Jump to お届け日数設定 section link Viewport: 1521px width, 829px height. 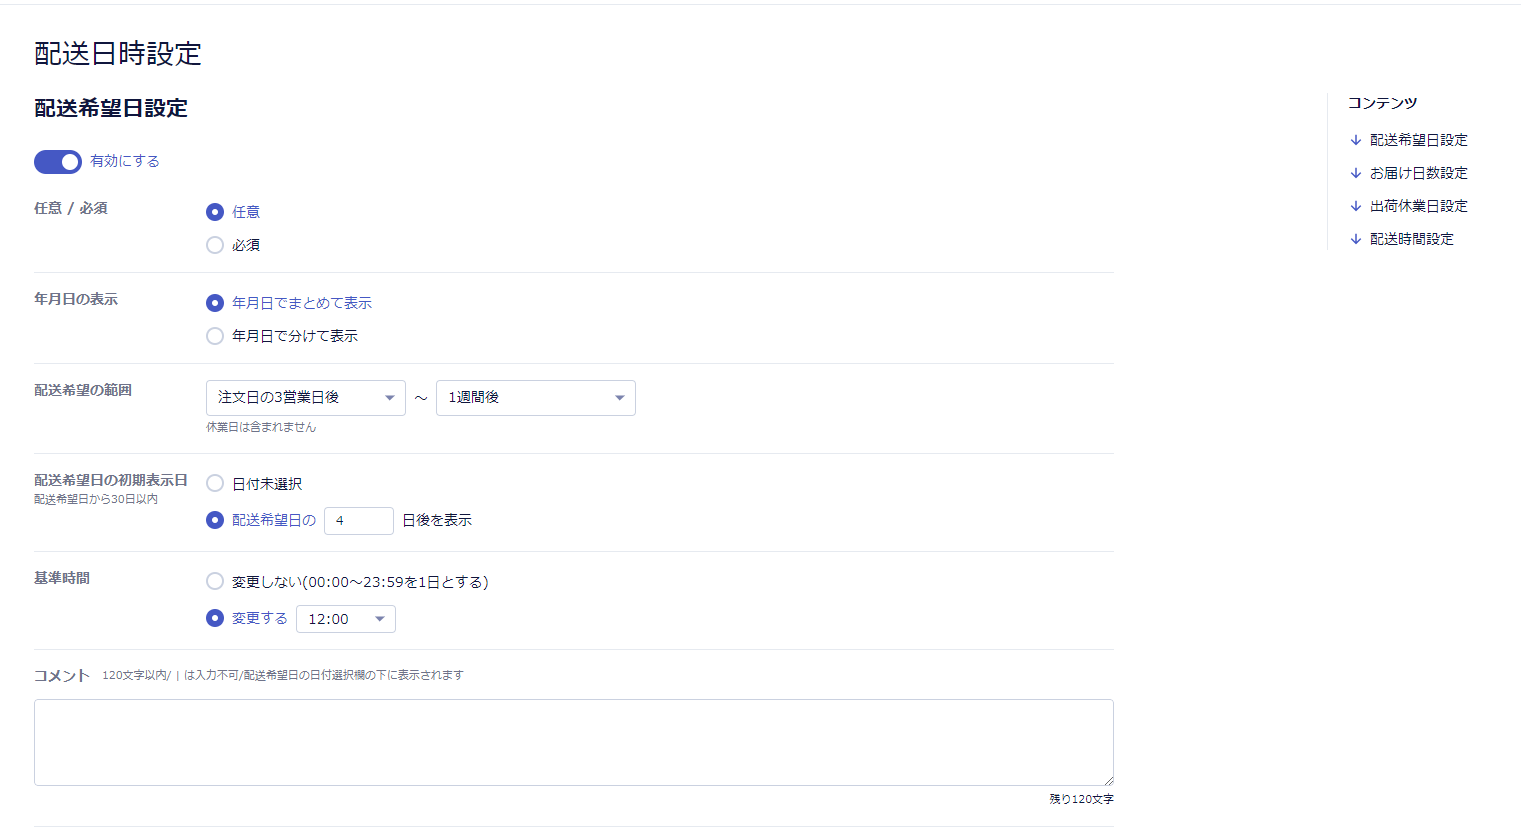1418,173
